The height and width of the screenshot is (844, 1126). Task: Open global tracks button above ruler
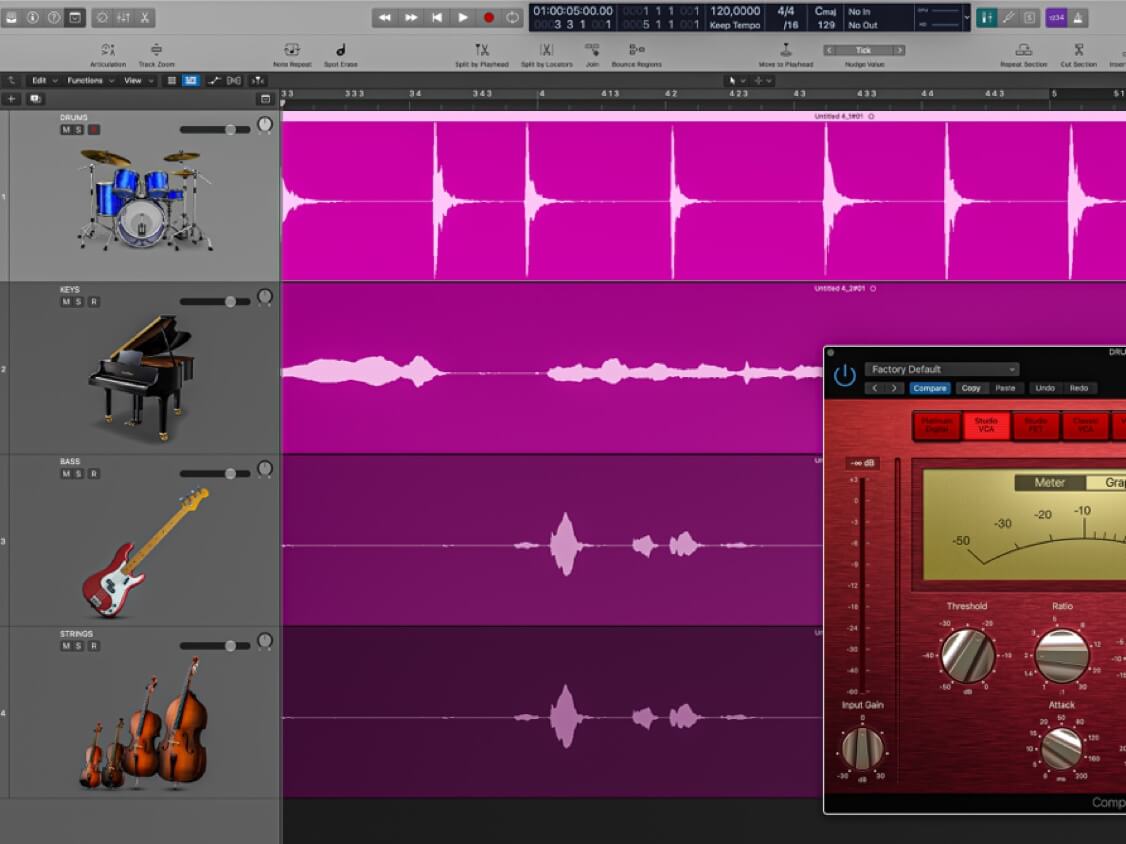pos(265,99)
